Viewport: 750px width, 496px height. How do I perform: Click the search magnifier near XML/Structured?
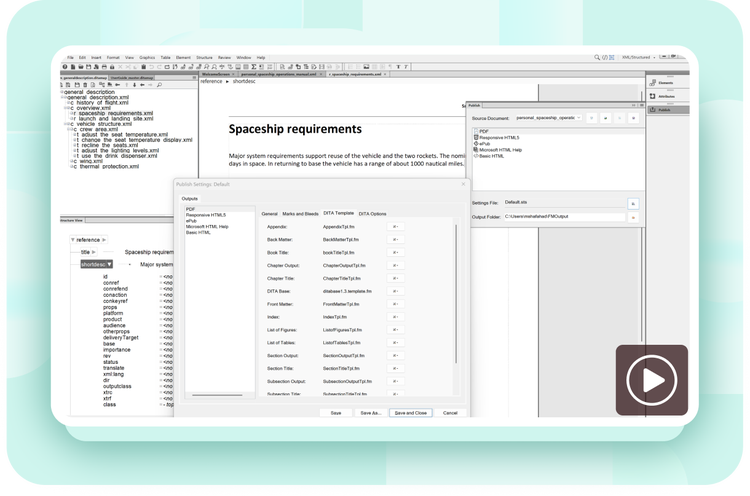point(597,57)
